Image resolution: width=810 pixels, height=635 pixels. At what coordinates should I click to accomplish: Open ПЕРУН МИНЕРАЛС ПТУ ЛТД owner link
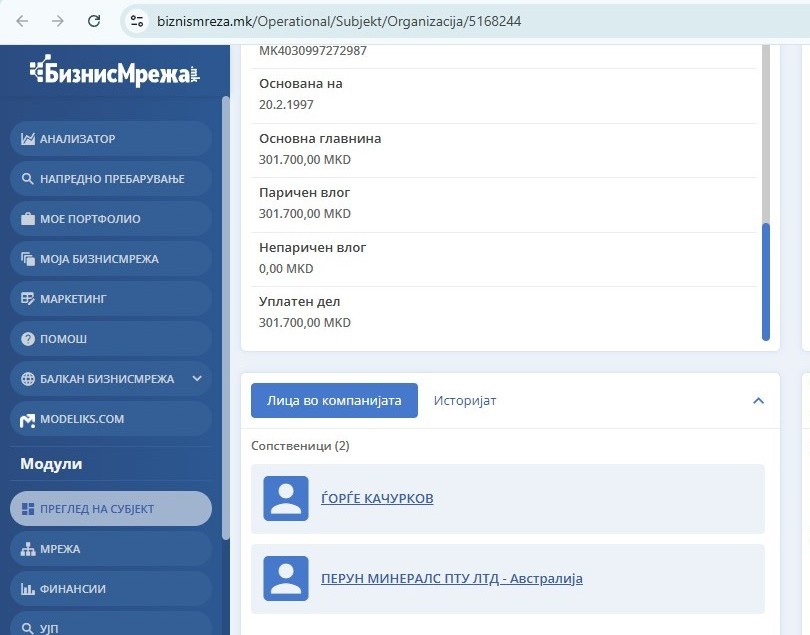(451, 578)
